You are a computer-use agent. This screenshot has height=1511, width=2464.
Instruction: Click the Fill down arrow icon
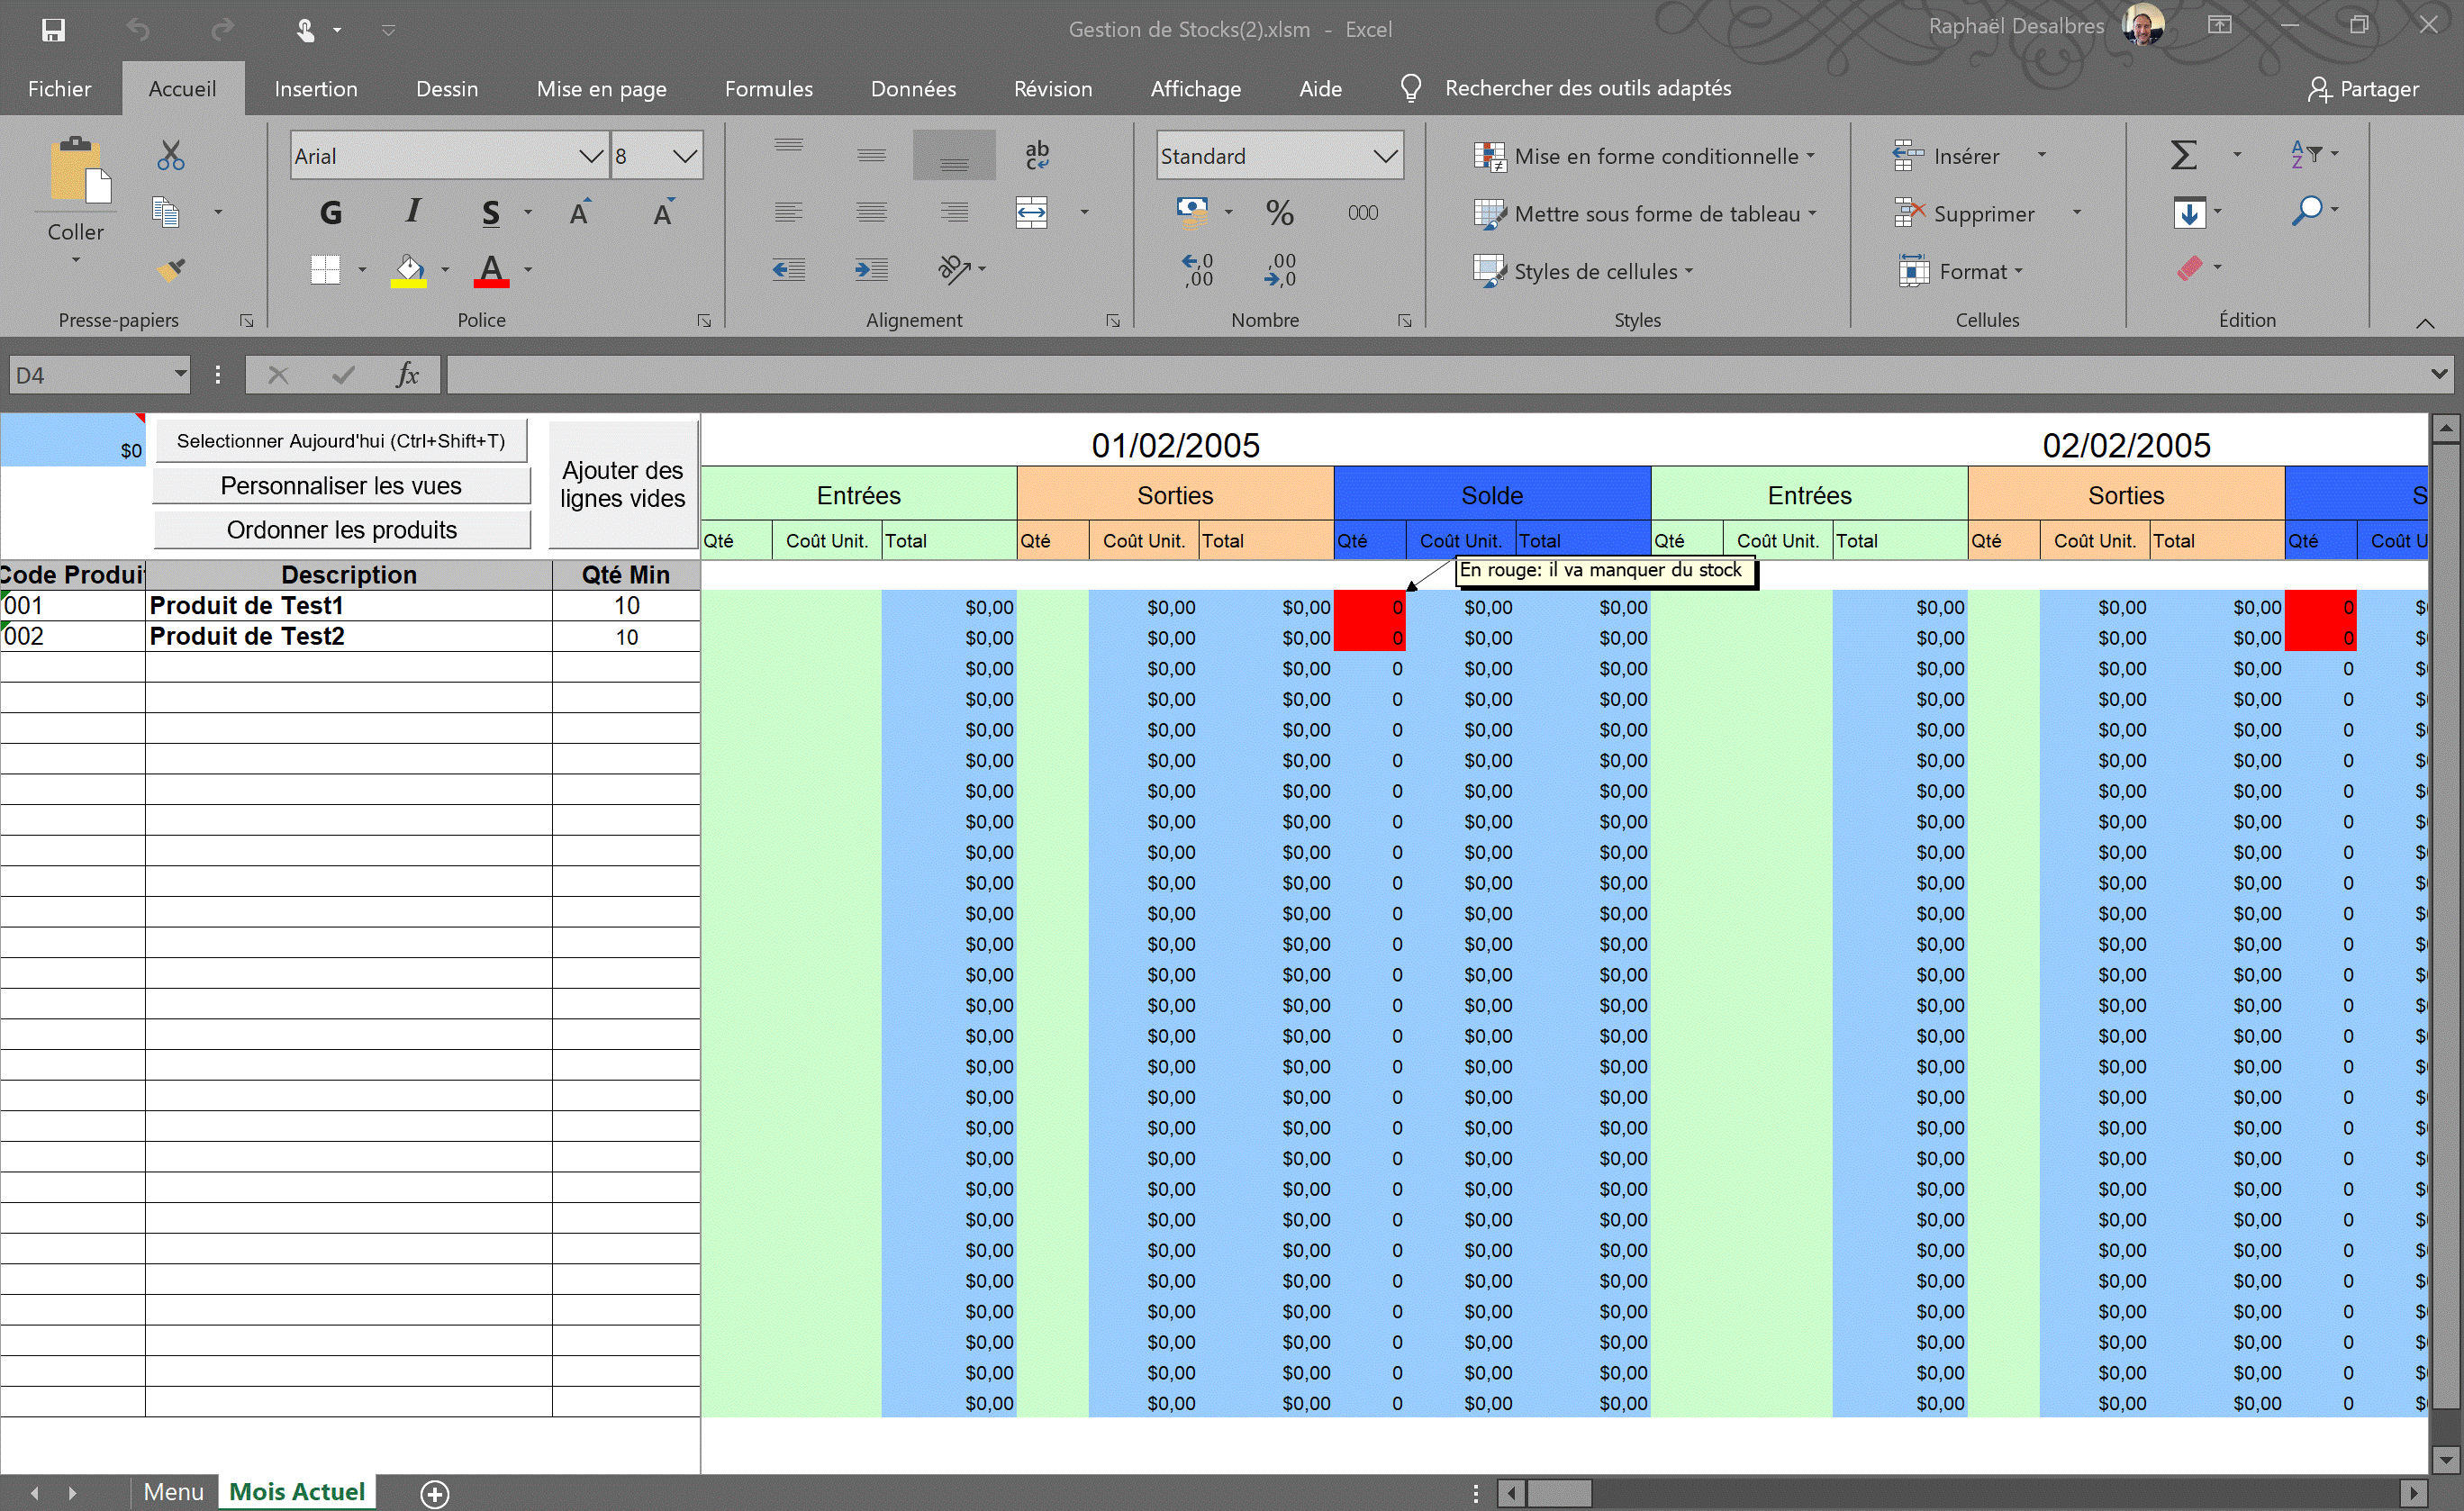(x=2188, y=212)
